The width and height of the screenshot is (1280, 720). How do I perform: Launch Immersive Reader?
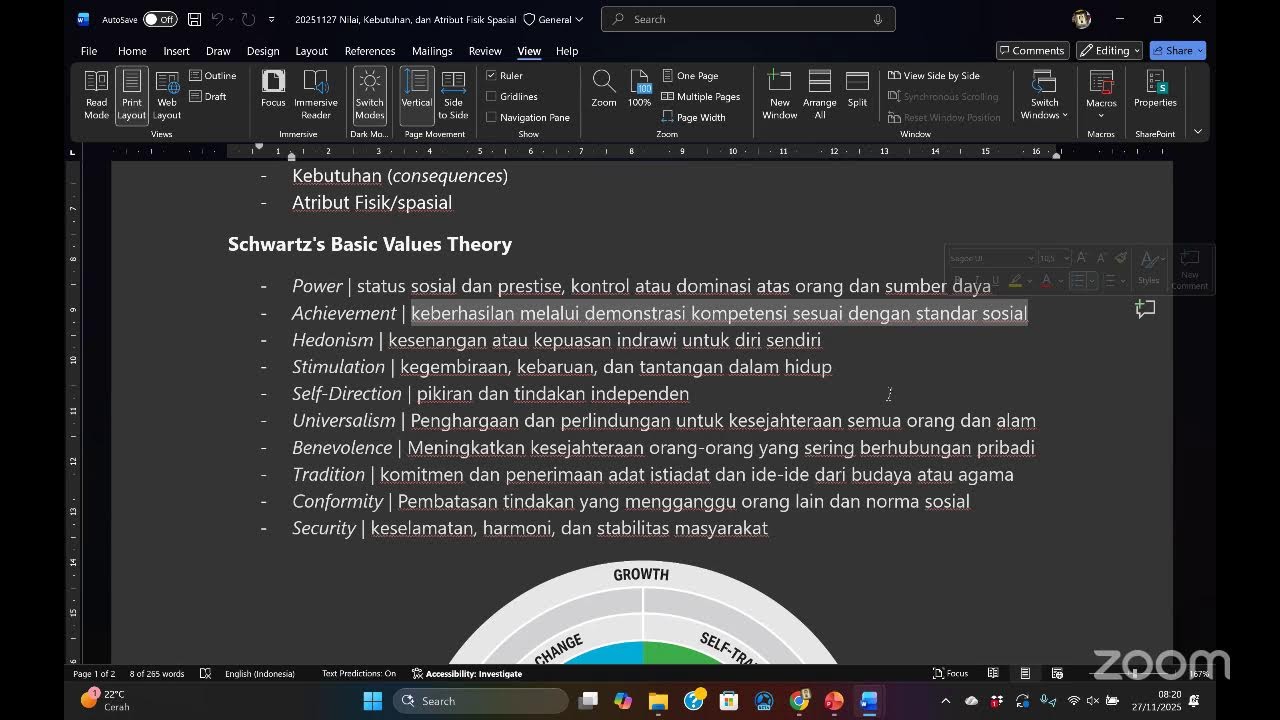click(316, 95)
